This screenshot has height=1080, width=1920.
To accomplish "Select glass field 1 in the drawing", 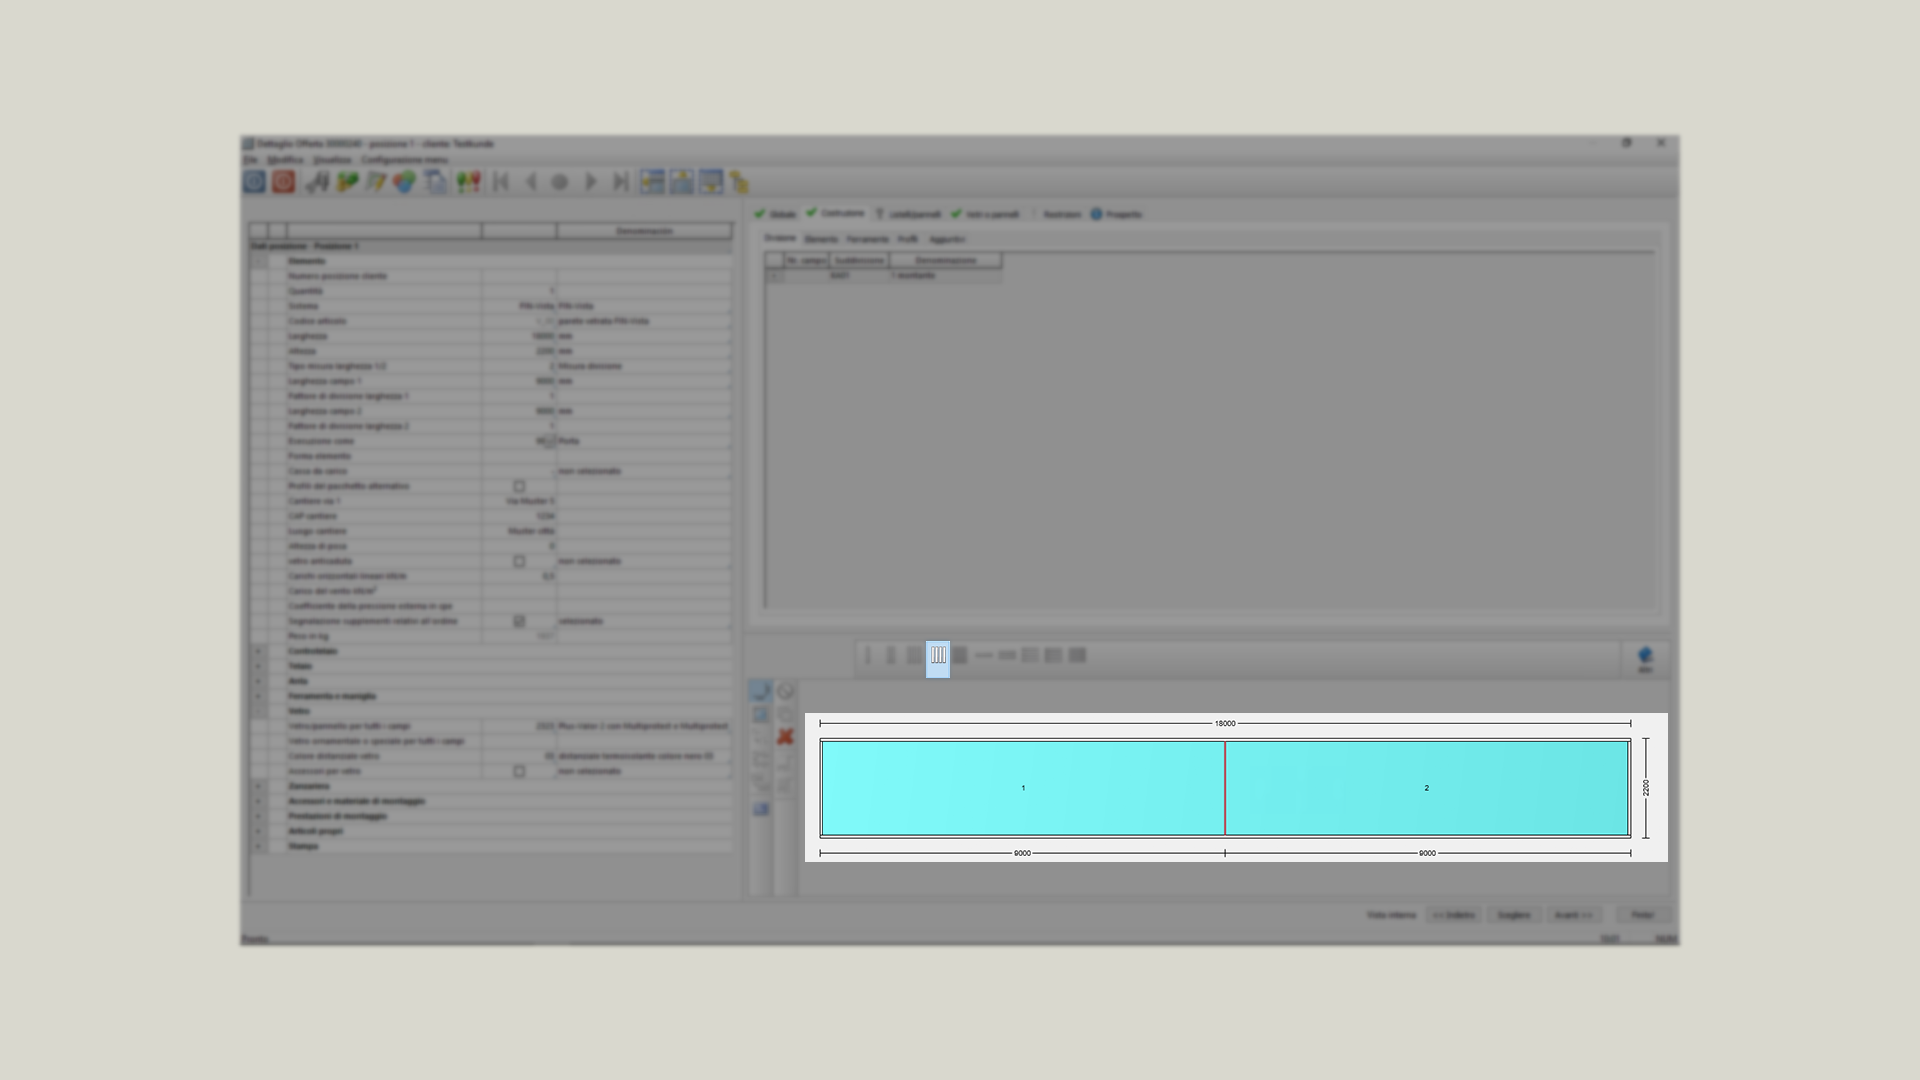I will coord(1023,788).
